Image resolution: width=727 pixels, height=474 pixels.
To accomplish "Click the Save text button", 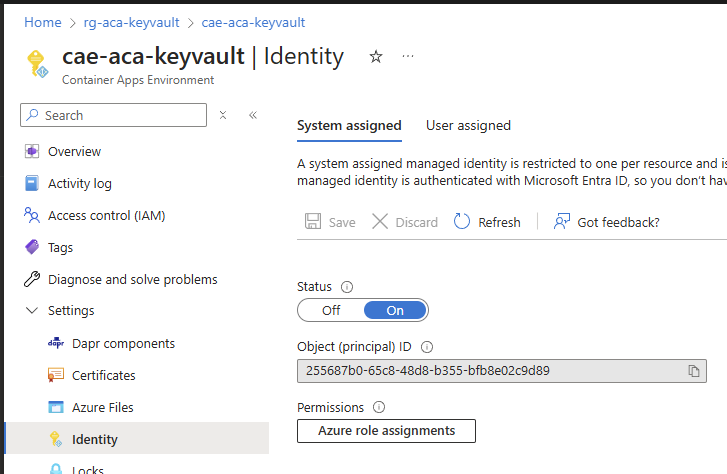I will [342, 223].
